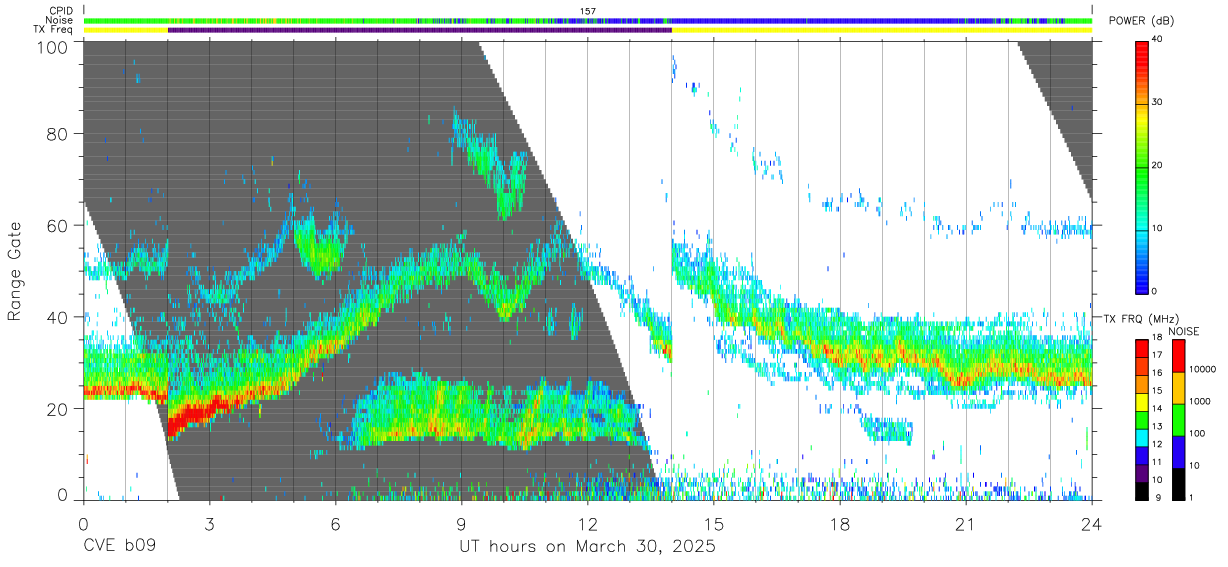The height and width of the screenshot is (567, 1228).
Task: Click the Range Gate axis tick '100'
Action: pos(51,46)
